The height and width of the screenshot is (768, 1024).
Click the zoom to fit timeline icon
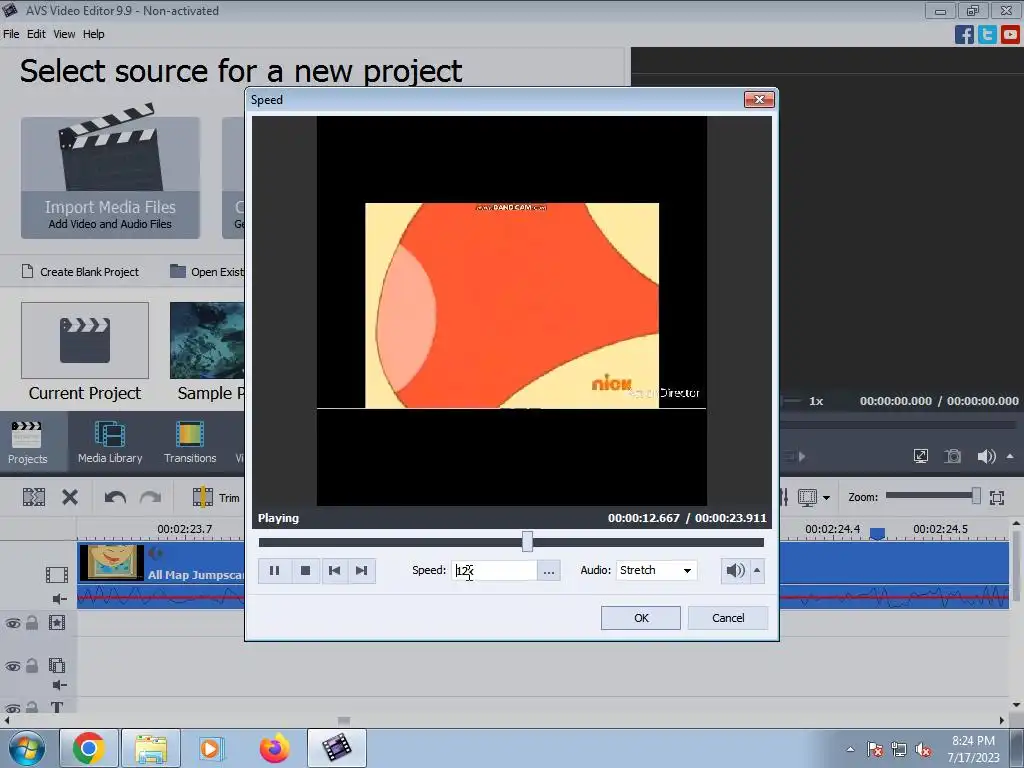tap(997, 498)
